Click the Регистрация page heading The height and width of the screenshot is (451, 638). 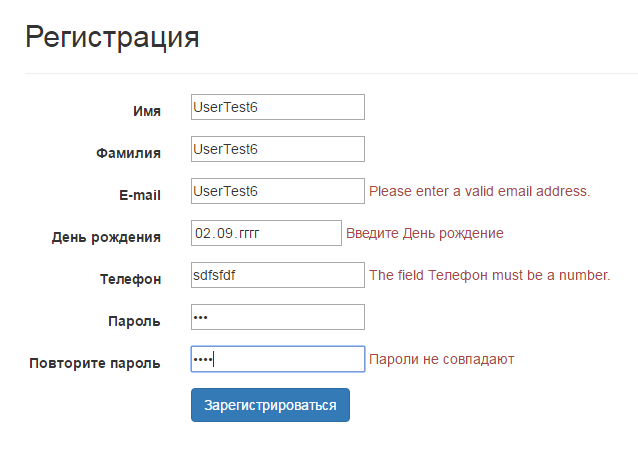point(112,37)
